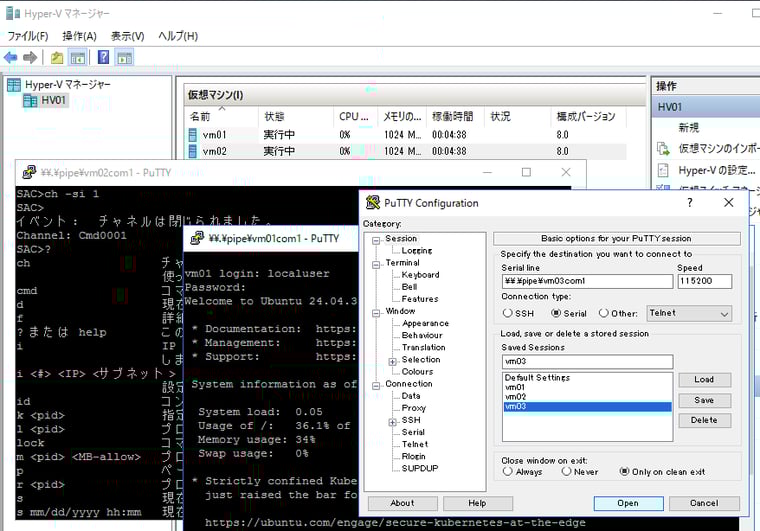Select Serial in category tree
The height and width of the screenshot is (531, 760).
413,432
